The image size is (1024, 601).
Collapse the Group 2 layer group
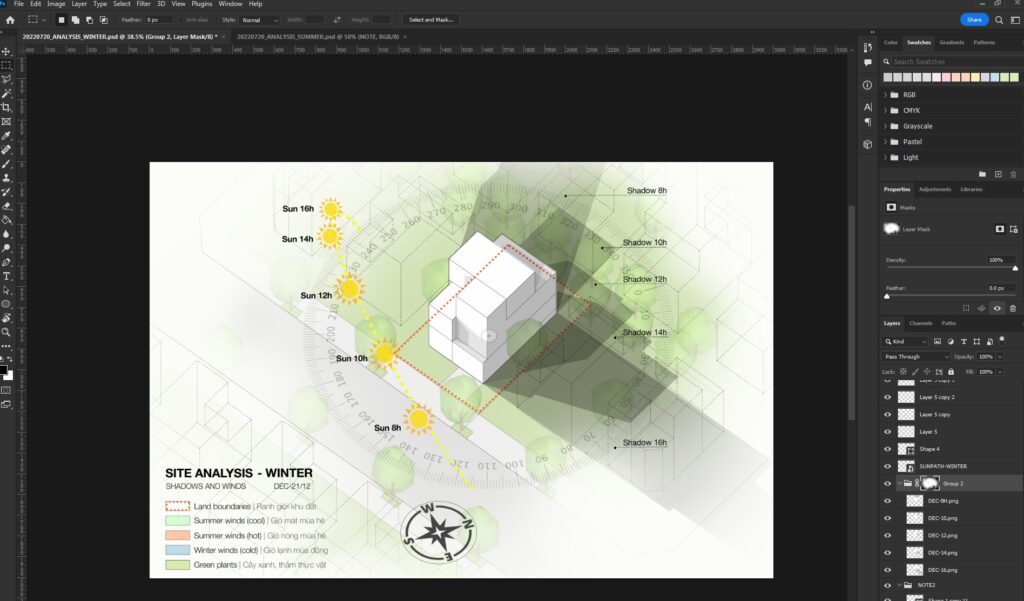(898, 483)
